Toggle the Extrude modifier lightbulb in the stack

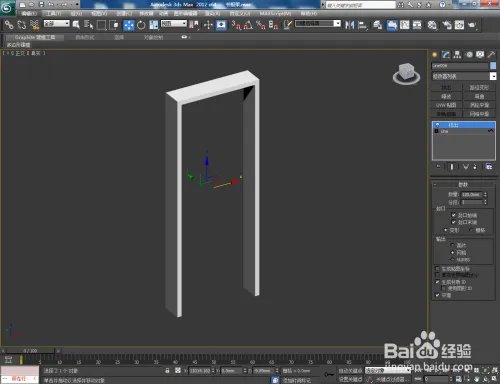point(437,125)
